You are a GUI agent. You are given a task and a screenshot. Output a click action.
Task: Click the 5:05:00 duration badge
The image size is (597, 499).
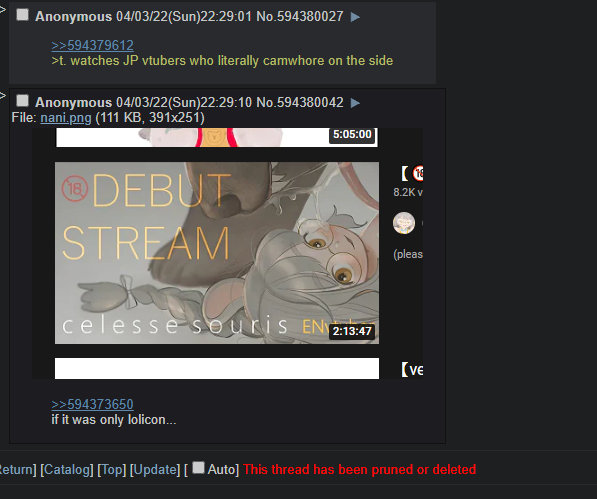pos(352,135)
